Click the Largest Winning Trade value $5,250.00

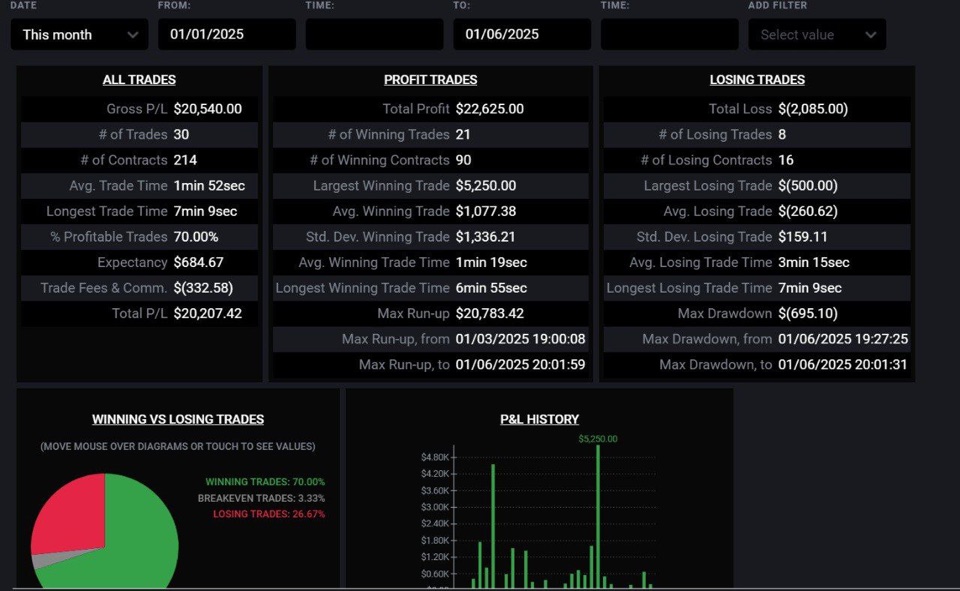pyautogui.click(x=486, y=186)
